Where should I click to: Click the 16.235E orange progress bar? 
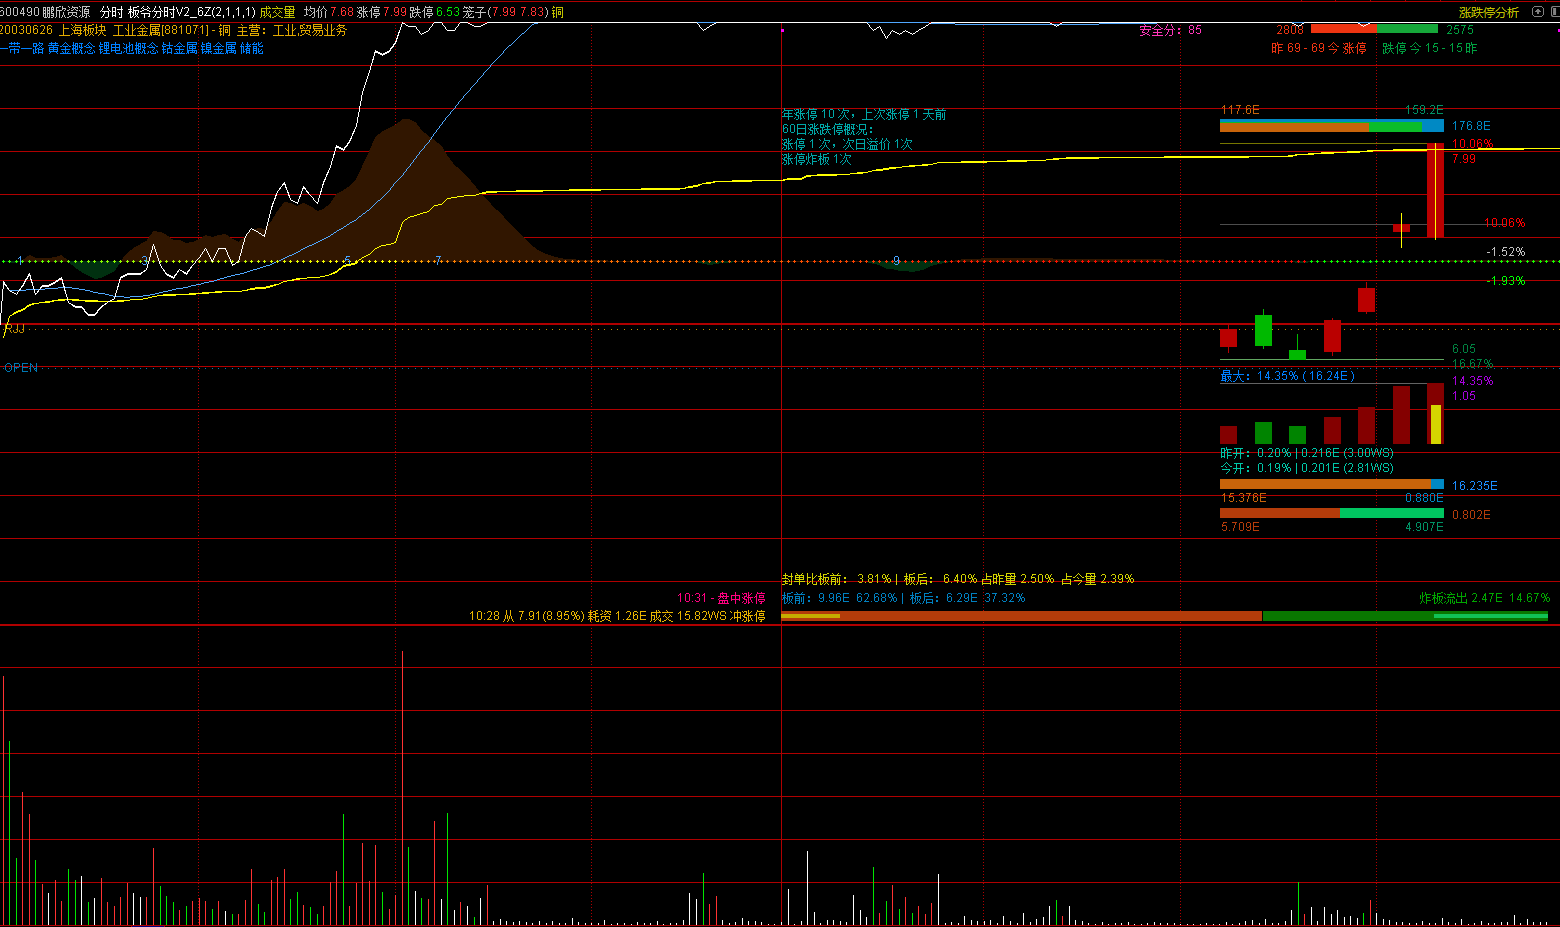click(x=1332, y=484)
